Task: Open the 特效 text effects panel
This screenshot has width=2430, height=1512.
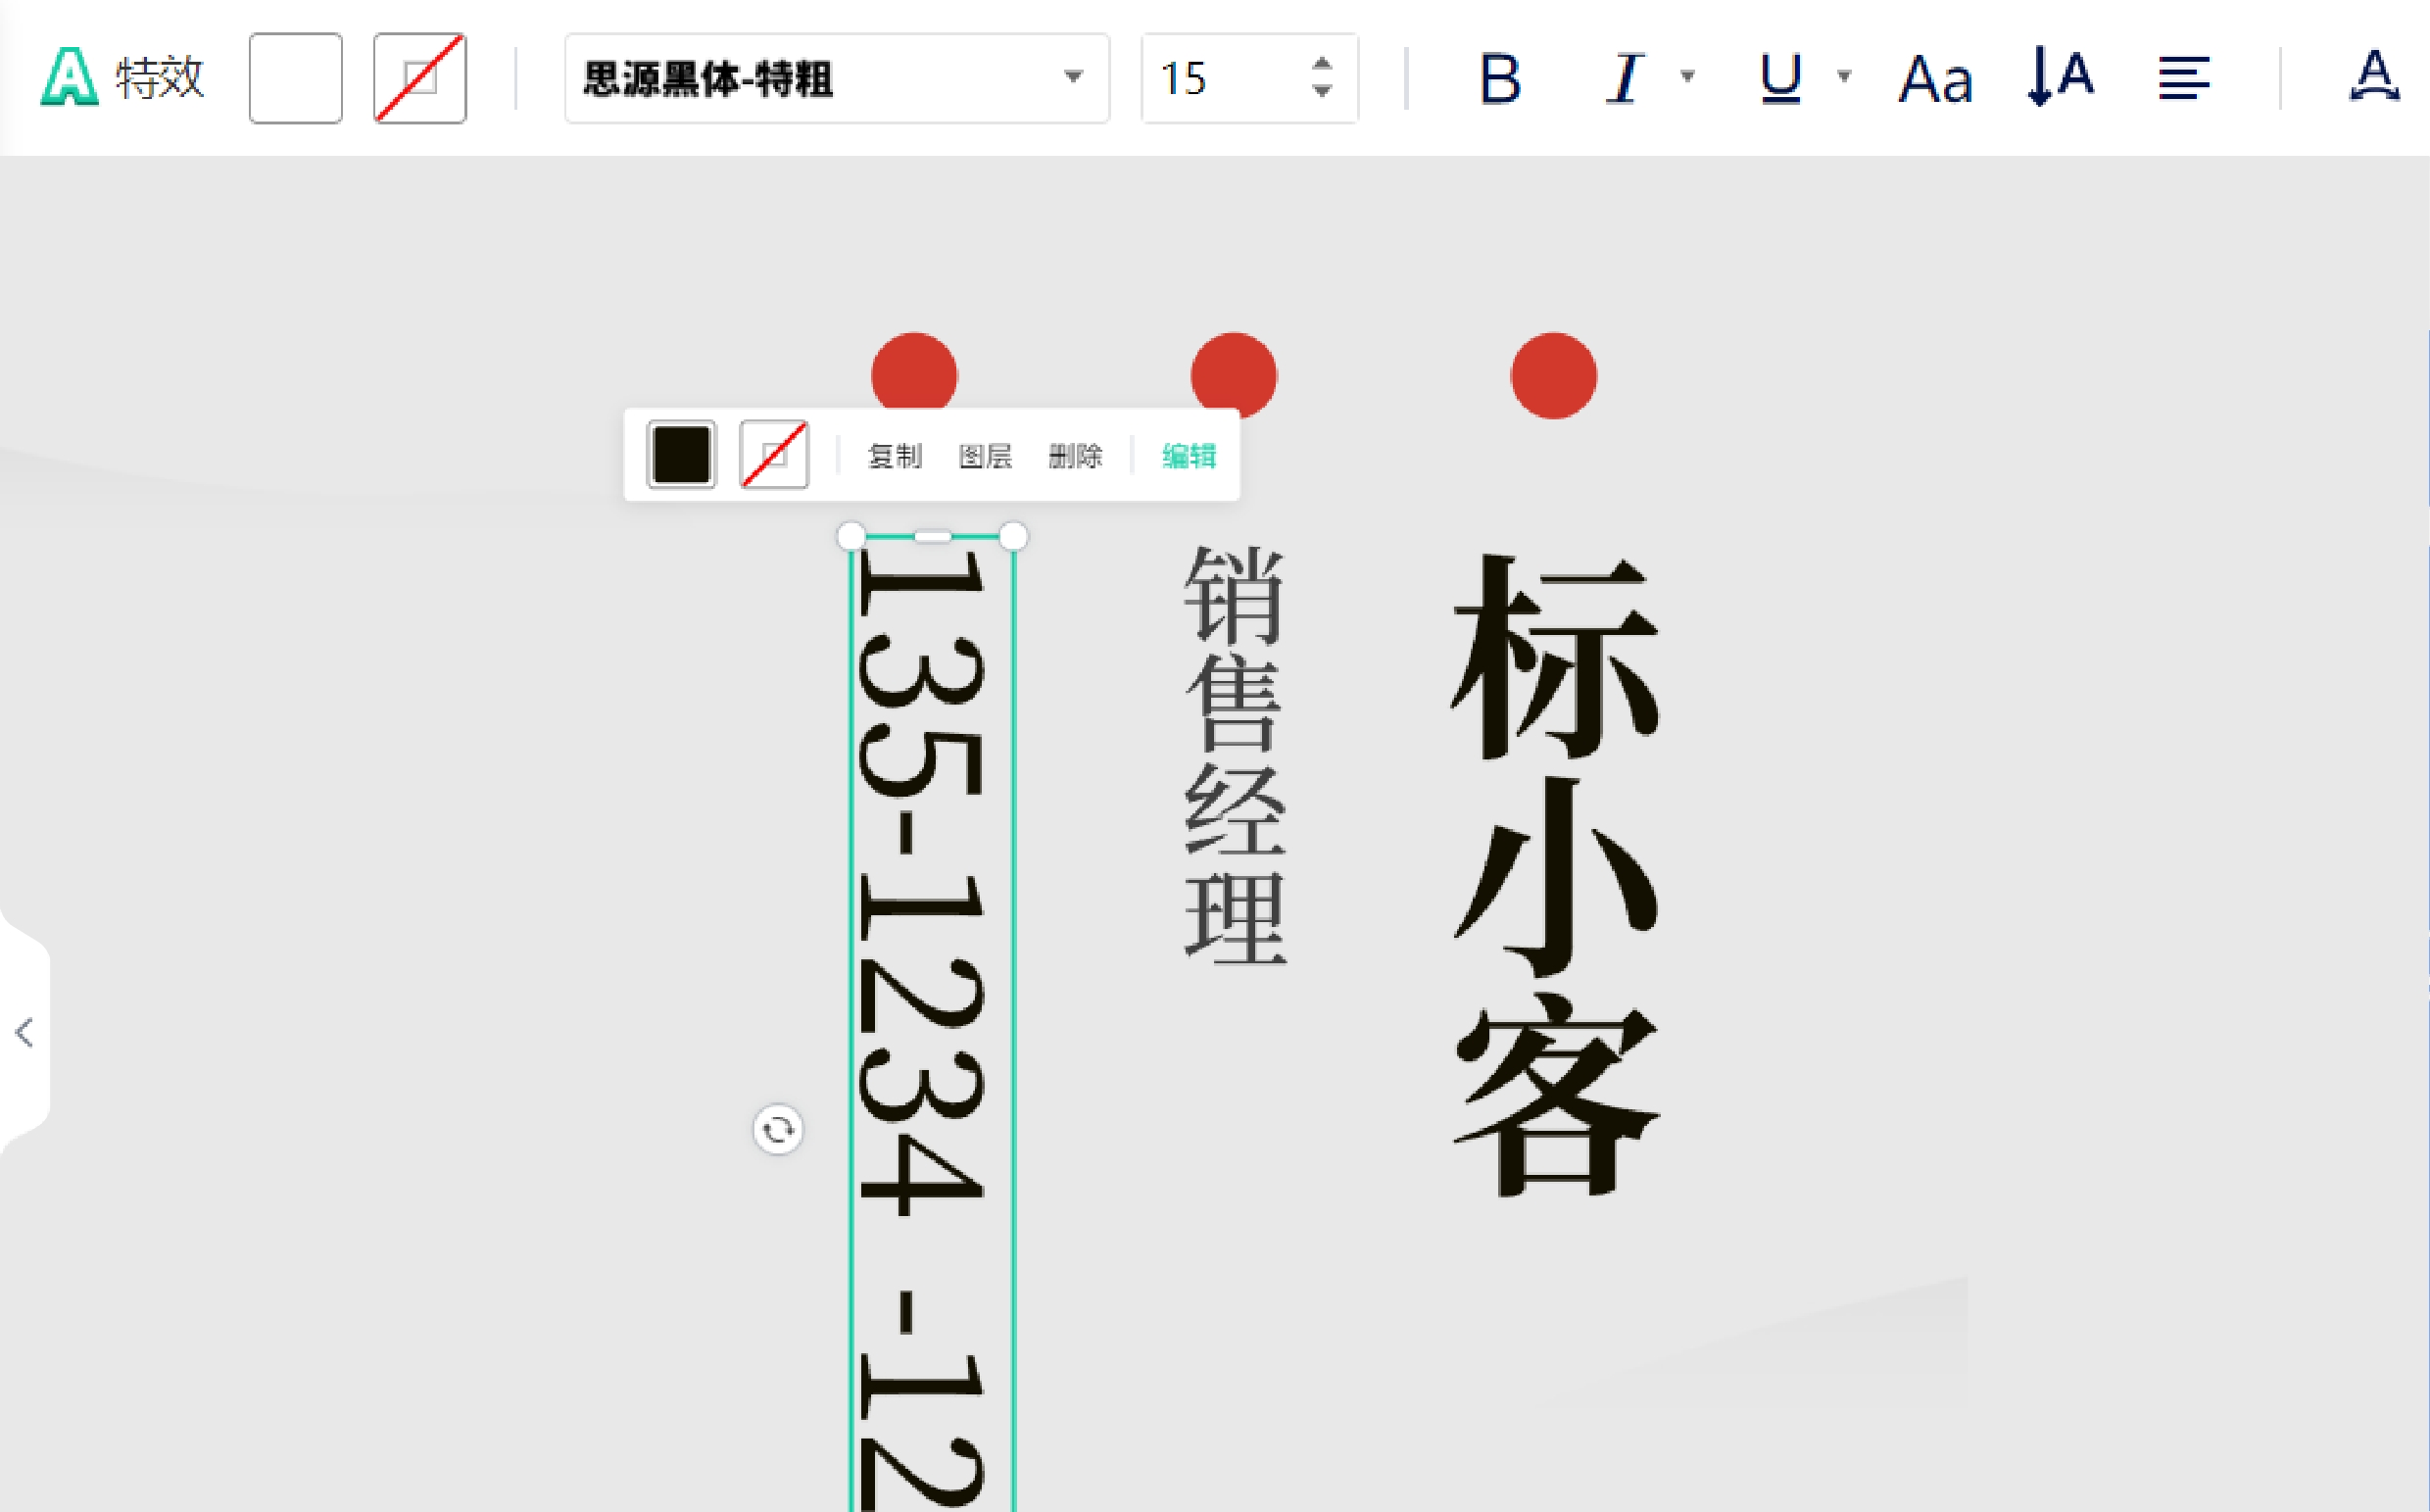Action: click(x=120, y=78)
